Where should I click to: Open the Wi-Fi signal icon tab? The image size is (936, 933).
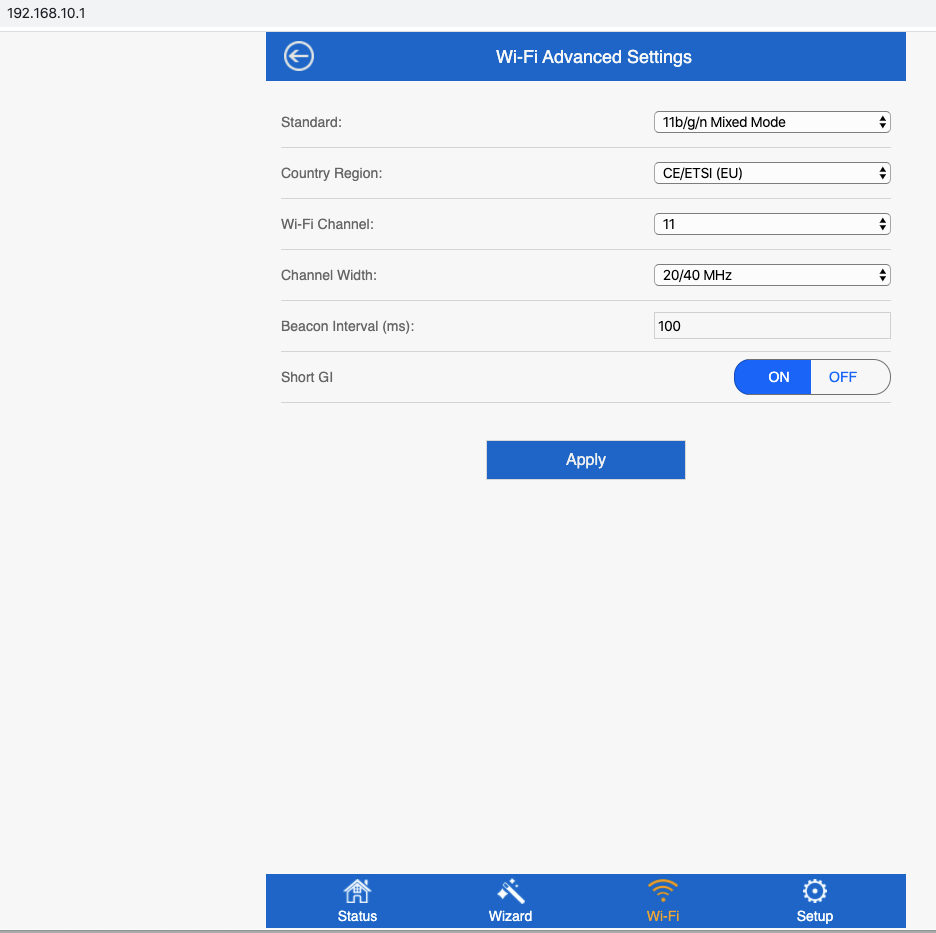tap(663, 901)
